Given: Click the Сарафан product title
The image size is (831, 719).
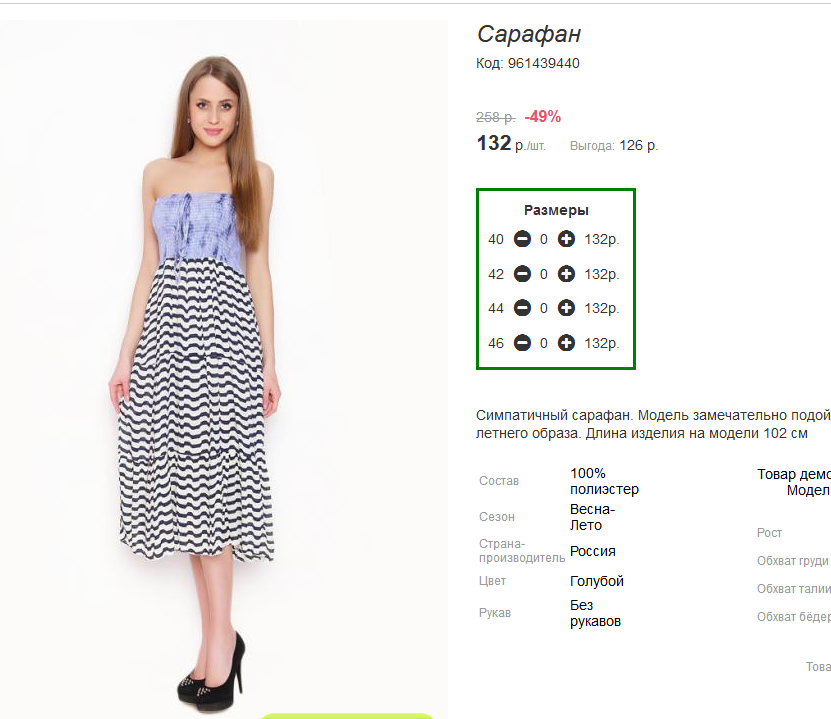Looking at the screenshot, I should (x=529, y=34).
